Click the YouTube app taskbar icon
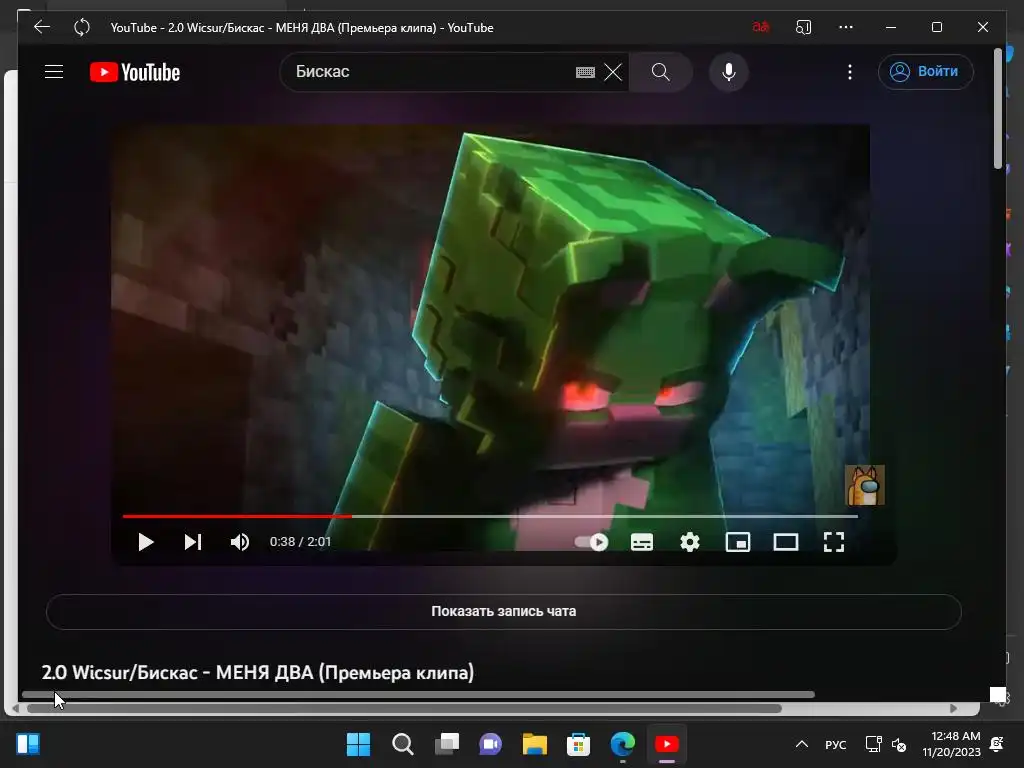The height and width of the screenshot is (768, 1024). tap(667, 744)
